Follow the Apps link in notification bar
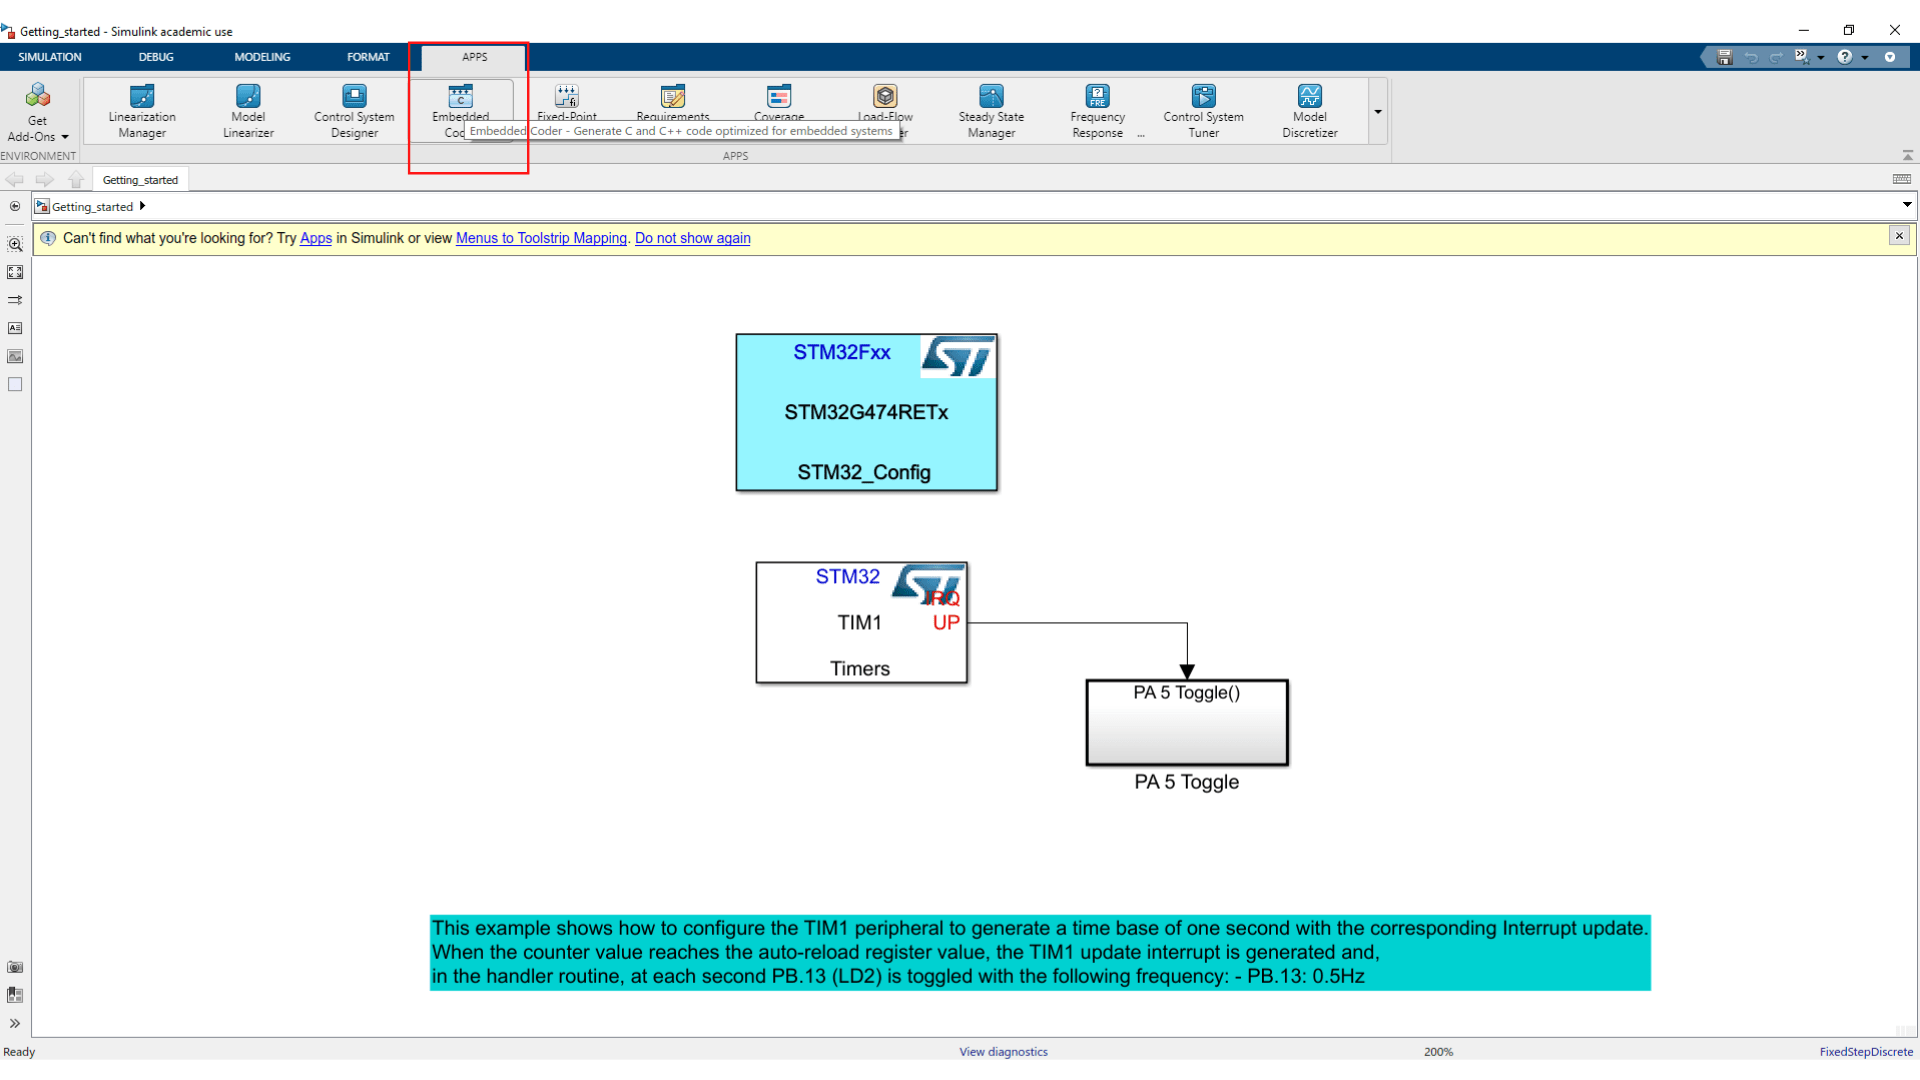Viewport: 1920px width, 1080px height. pos(316,238)
